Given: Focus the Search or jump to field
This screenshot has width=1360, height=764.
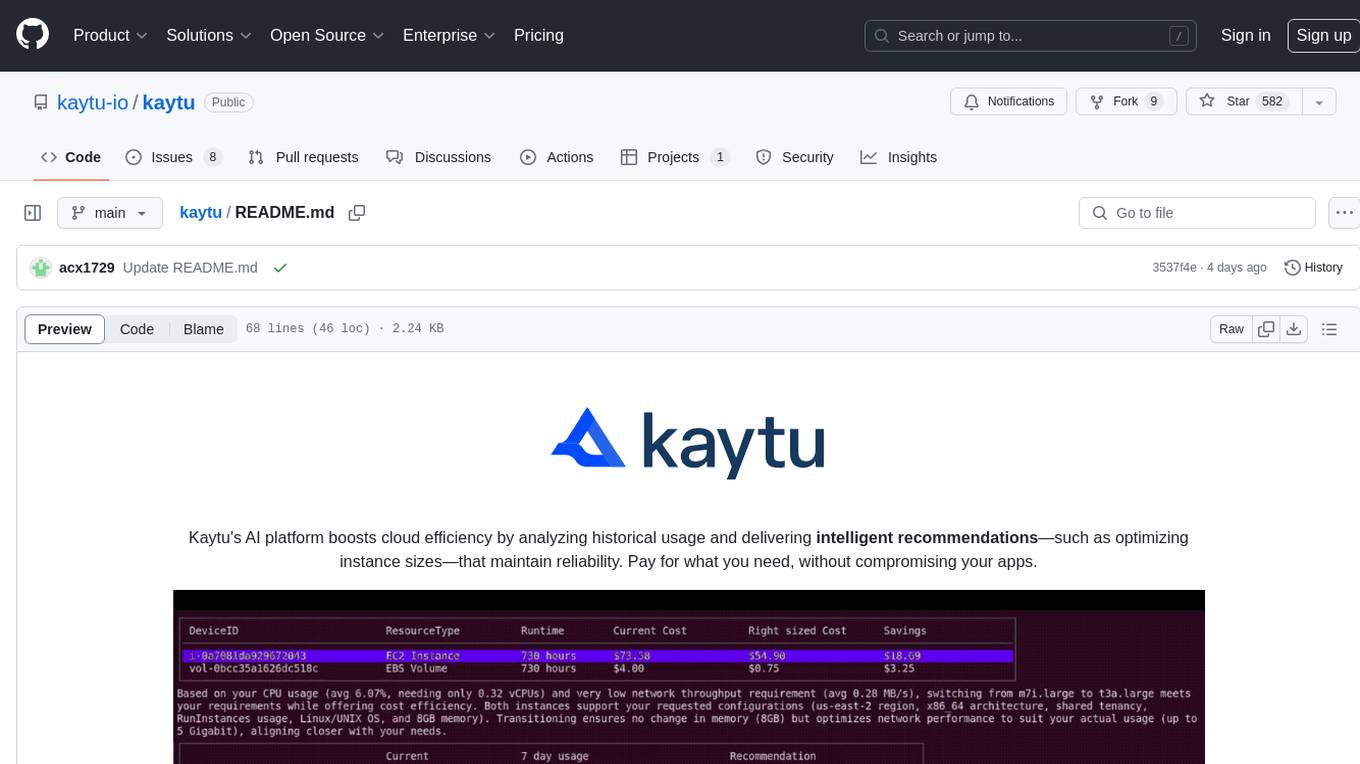Looking at the screenshot, I should [1031, 36].
